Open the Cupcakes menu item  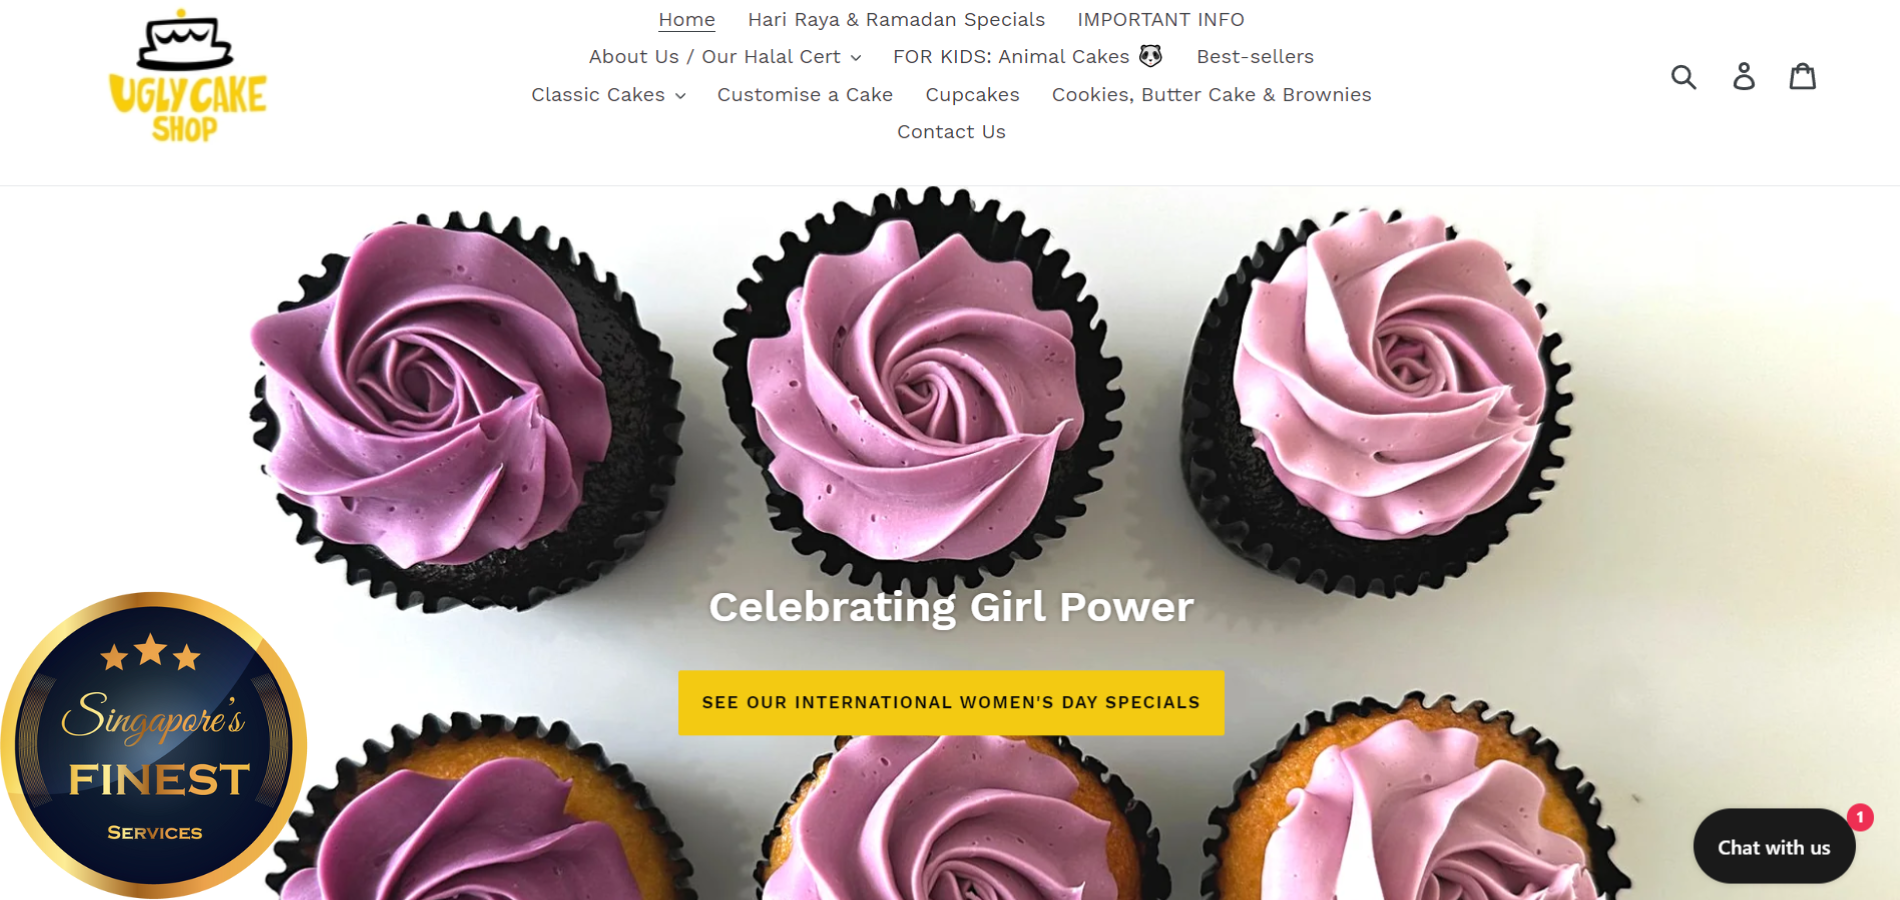tap(972, 95)
